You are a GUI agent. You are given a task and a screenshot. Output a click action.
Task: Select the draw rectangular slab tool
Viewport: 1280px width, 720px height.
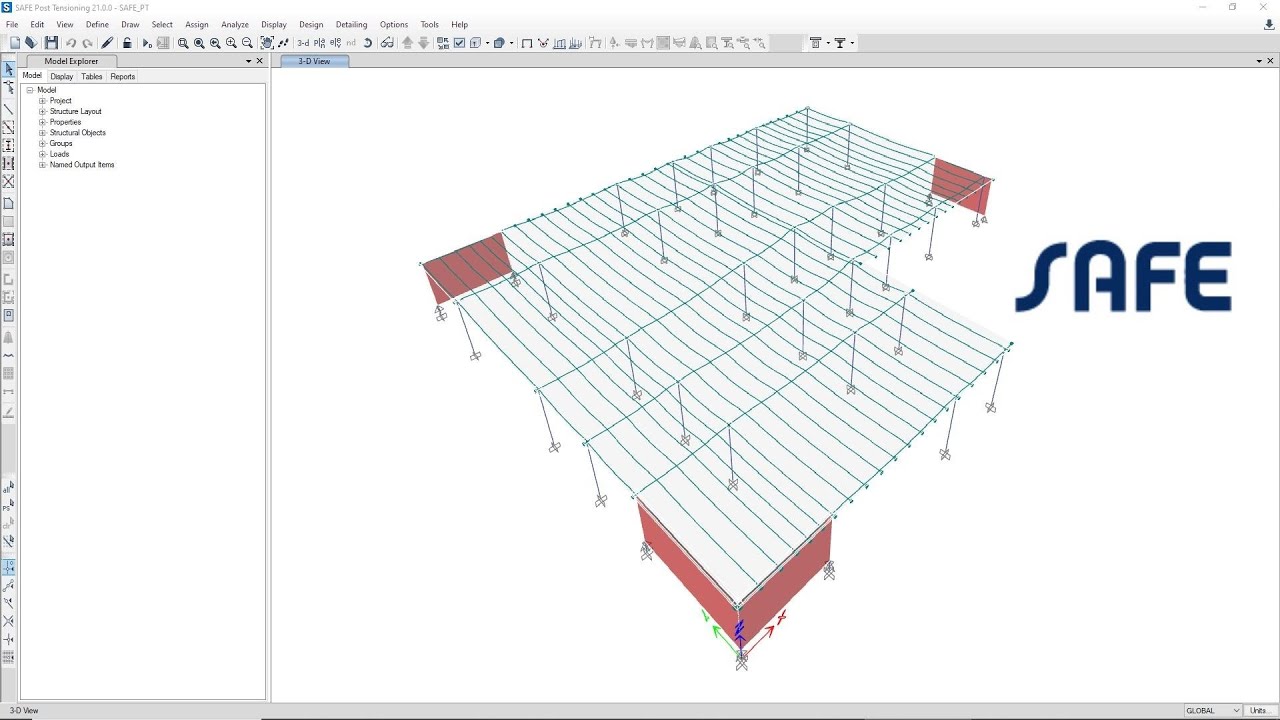pos(9,221)
